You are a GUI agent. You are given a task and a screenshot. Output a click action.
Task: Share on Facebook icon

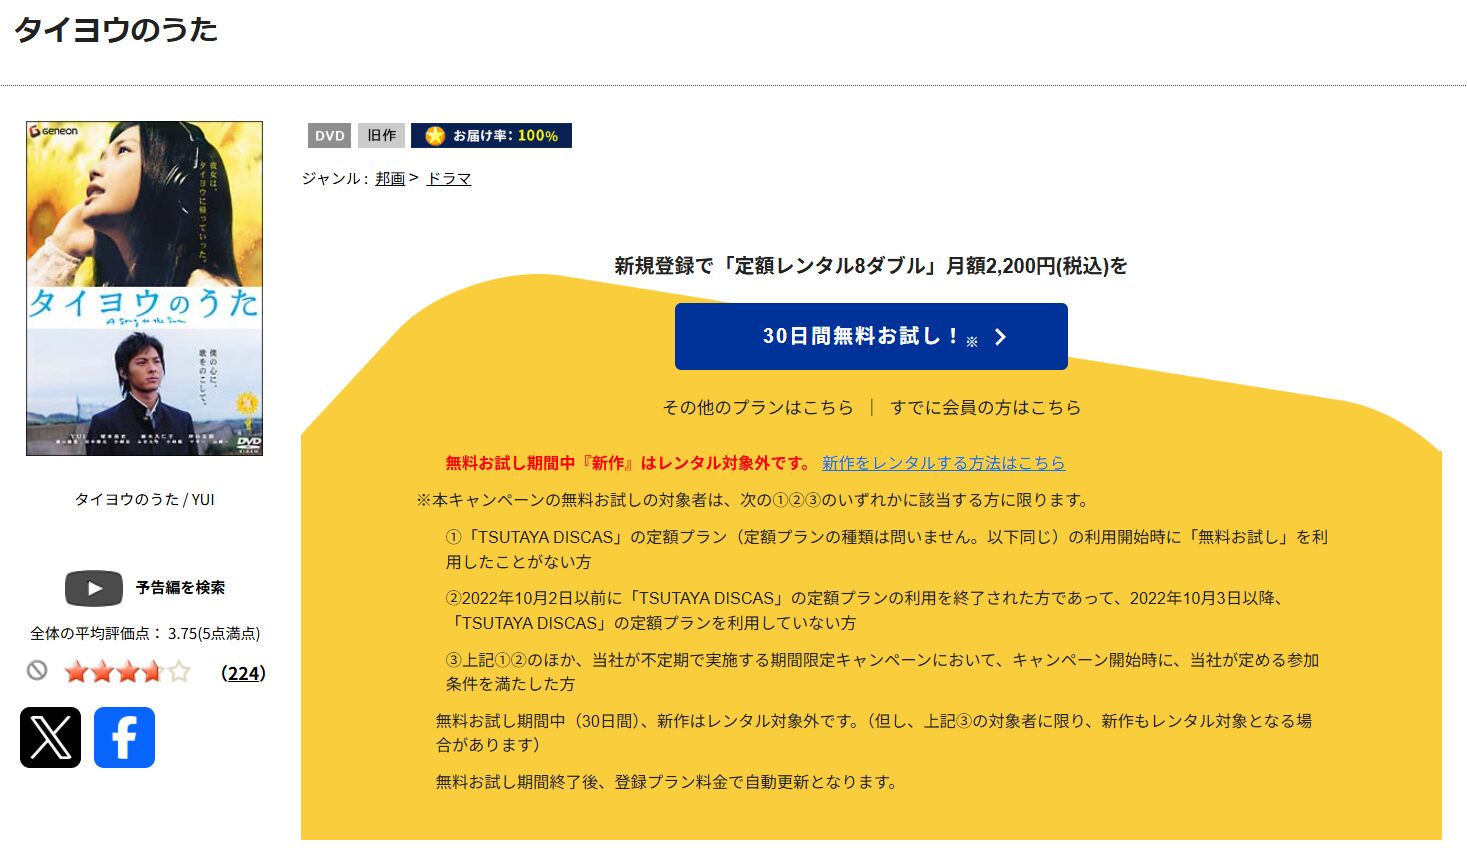tap(124, 738)
